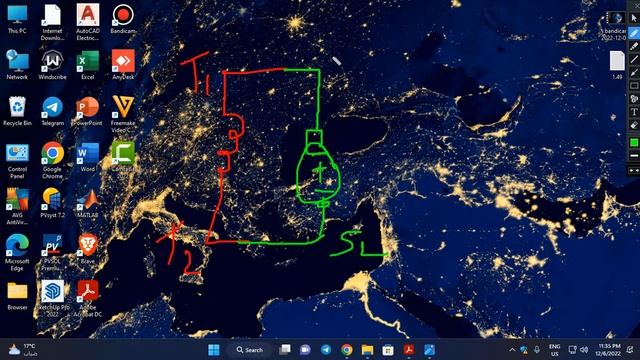Open This PC desktop icon
The height and width of the screenshot is (360, 640).
point(17,19)
